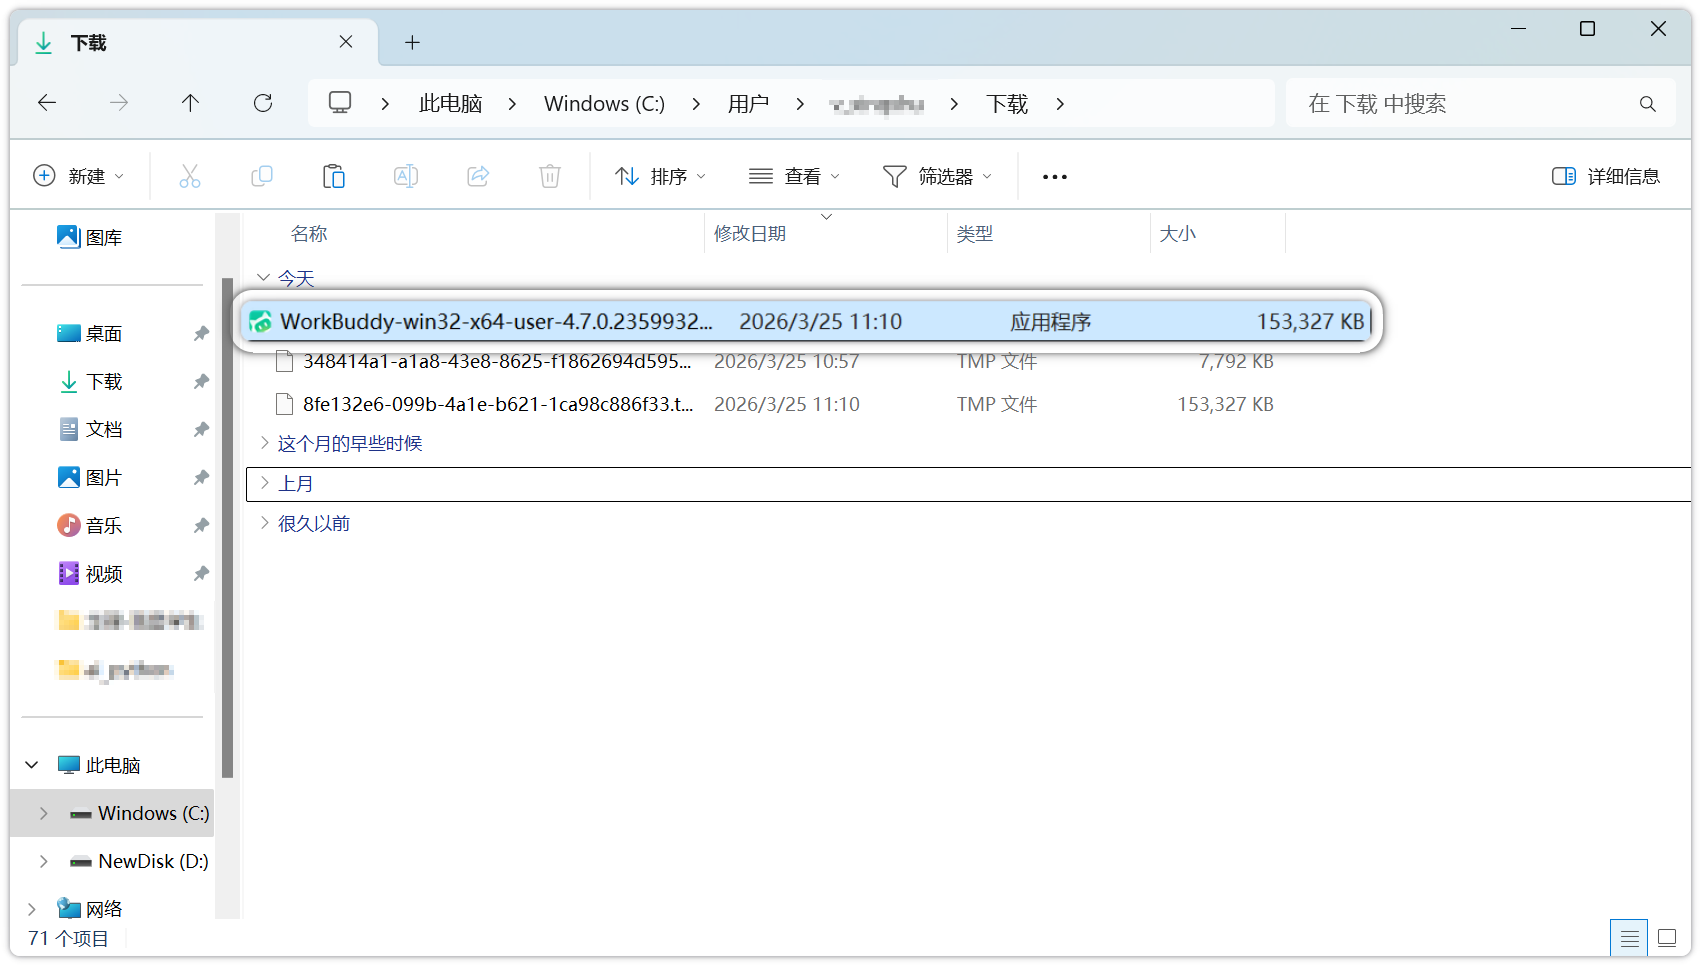Click the 新建 new item button

(x=78, y=177)
